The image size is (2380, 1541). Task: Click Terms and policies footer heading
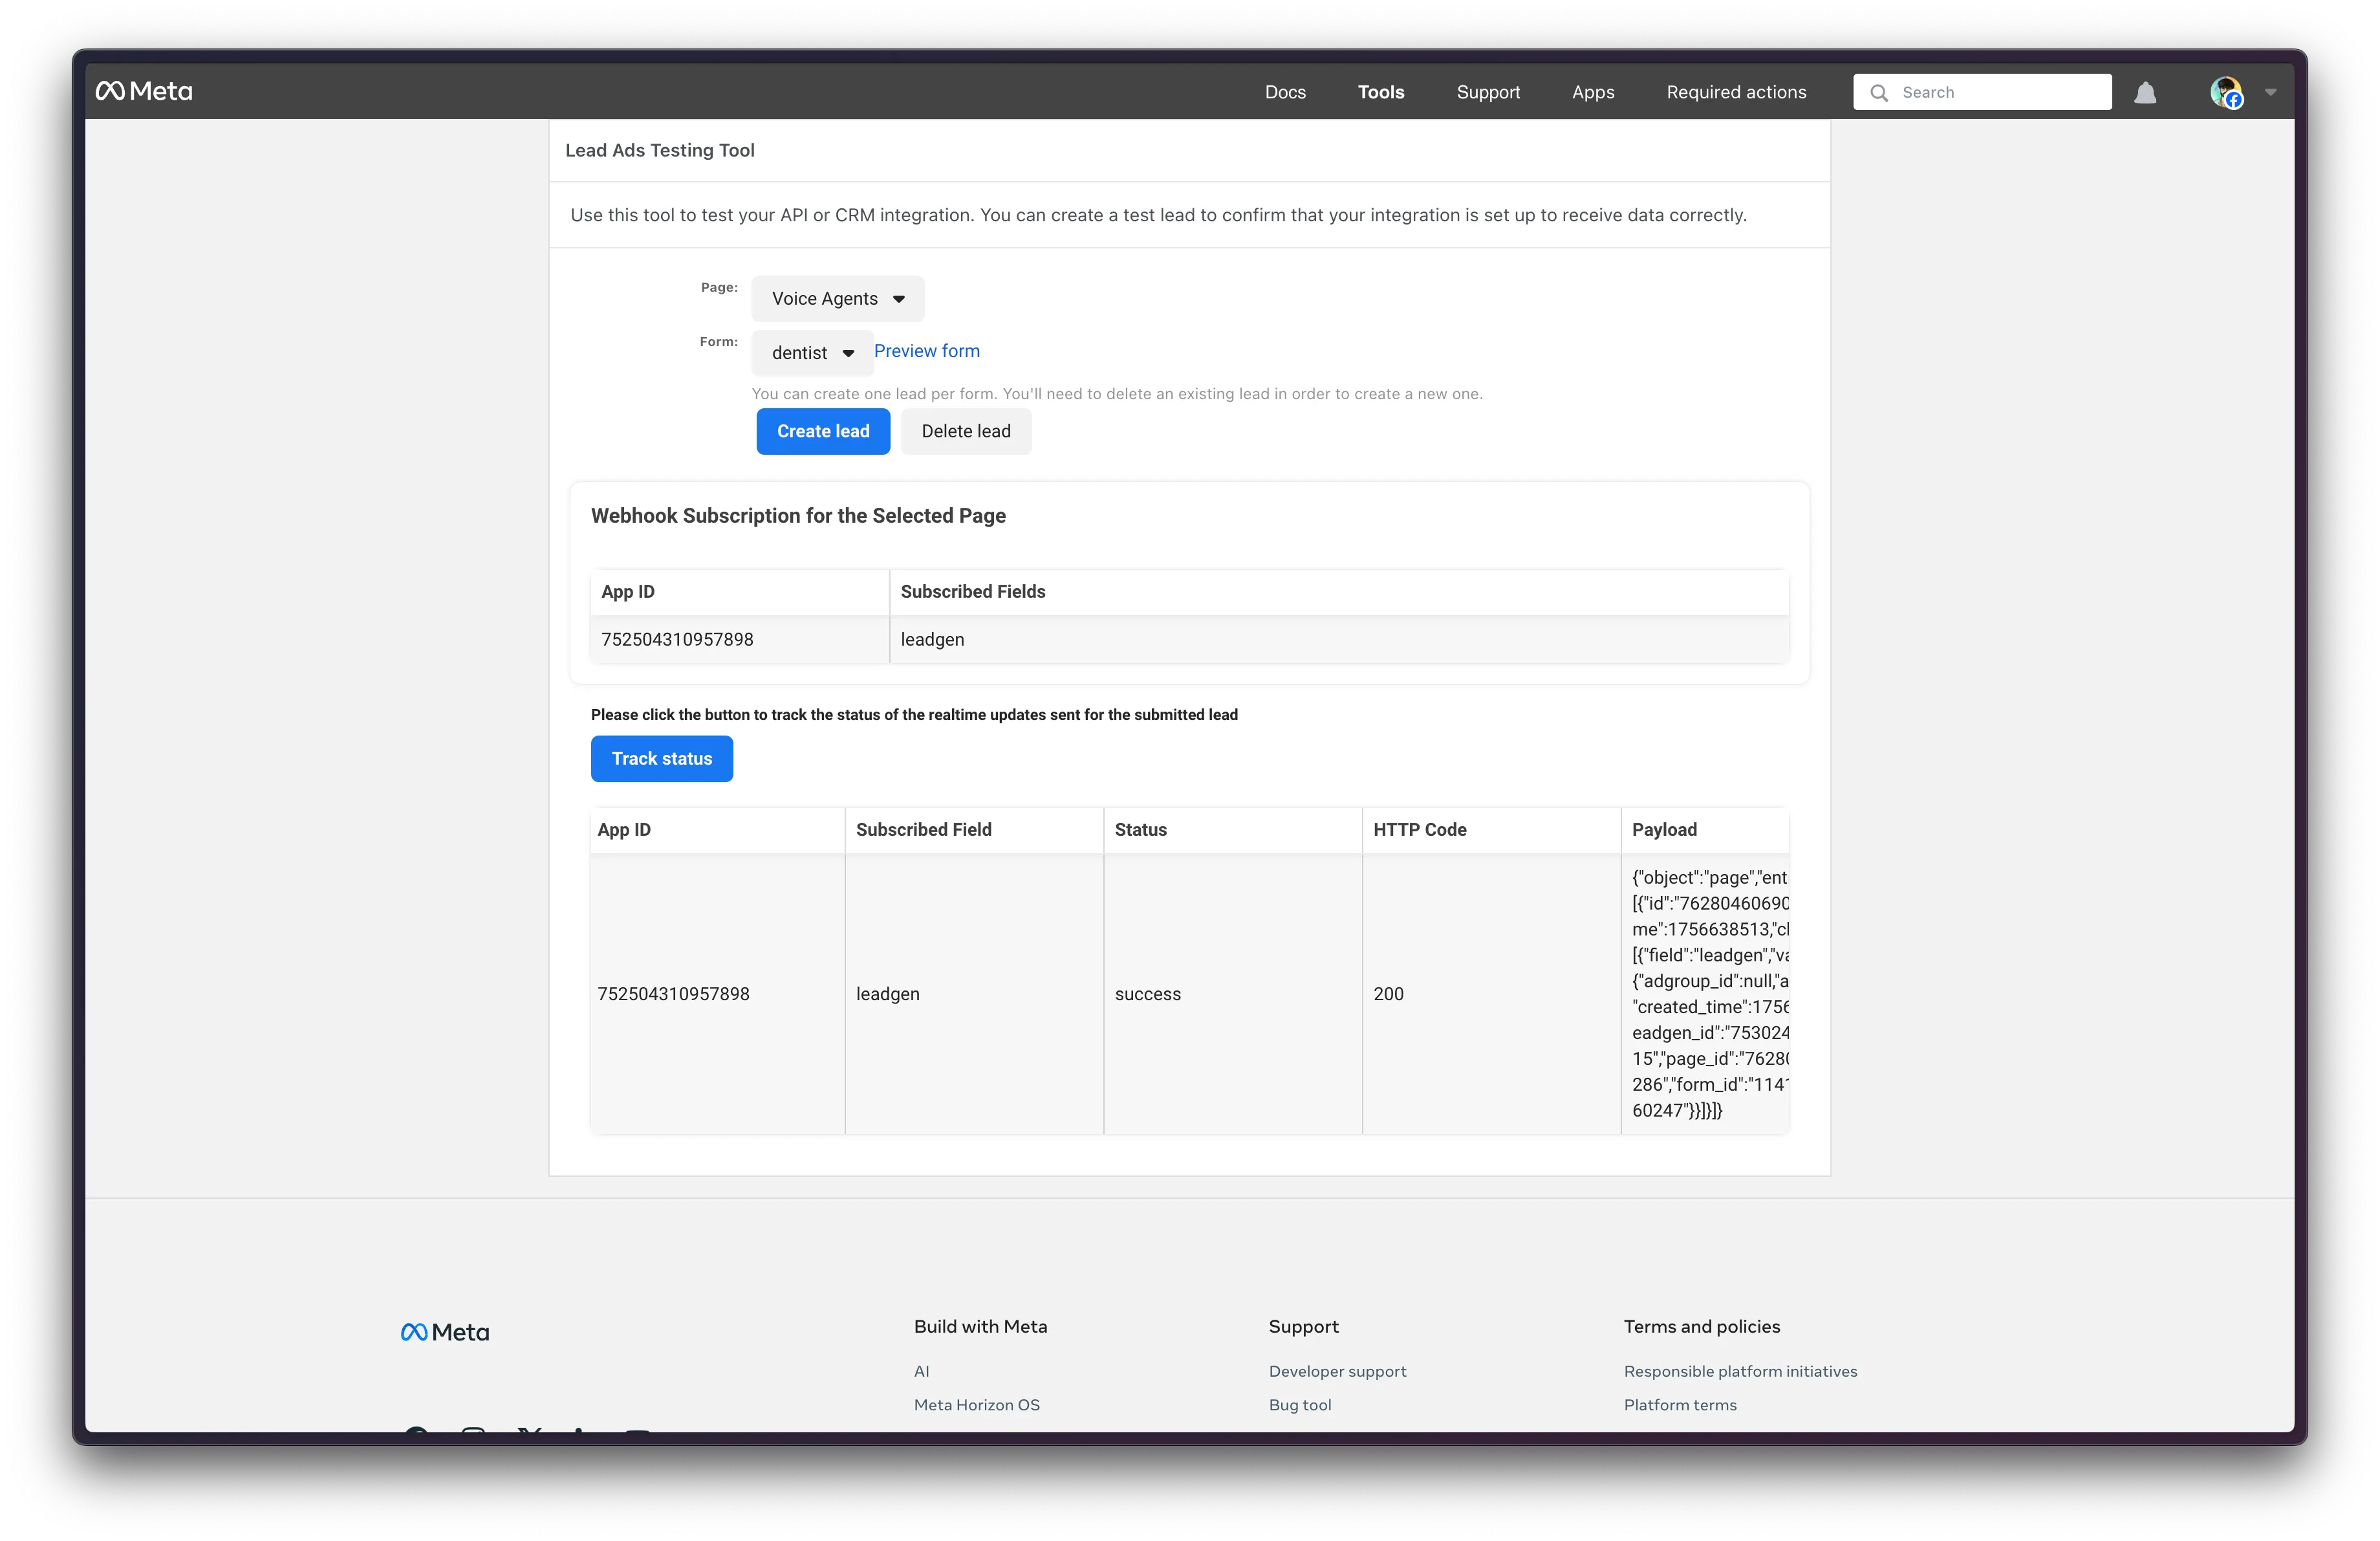pyautogui.click(x=1702, y=1327)
